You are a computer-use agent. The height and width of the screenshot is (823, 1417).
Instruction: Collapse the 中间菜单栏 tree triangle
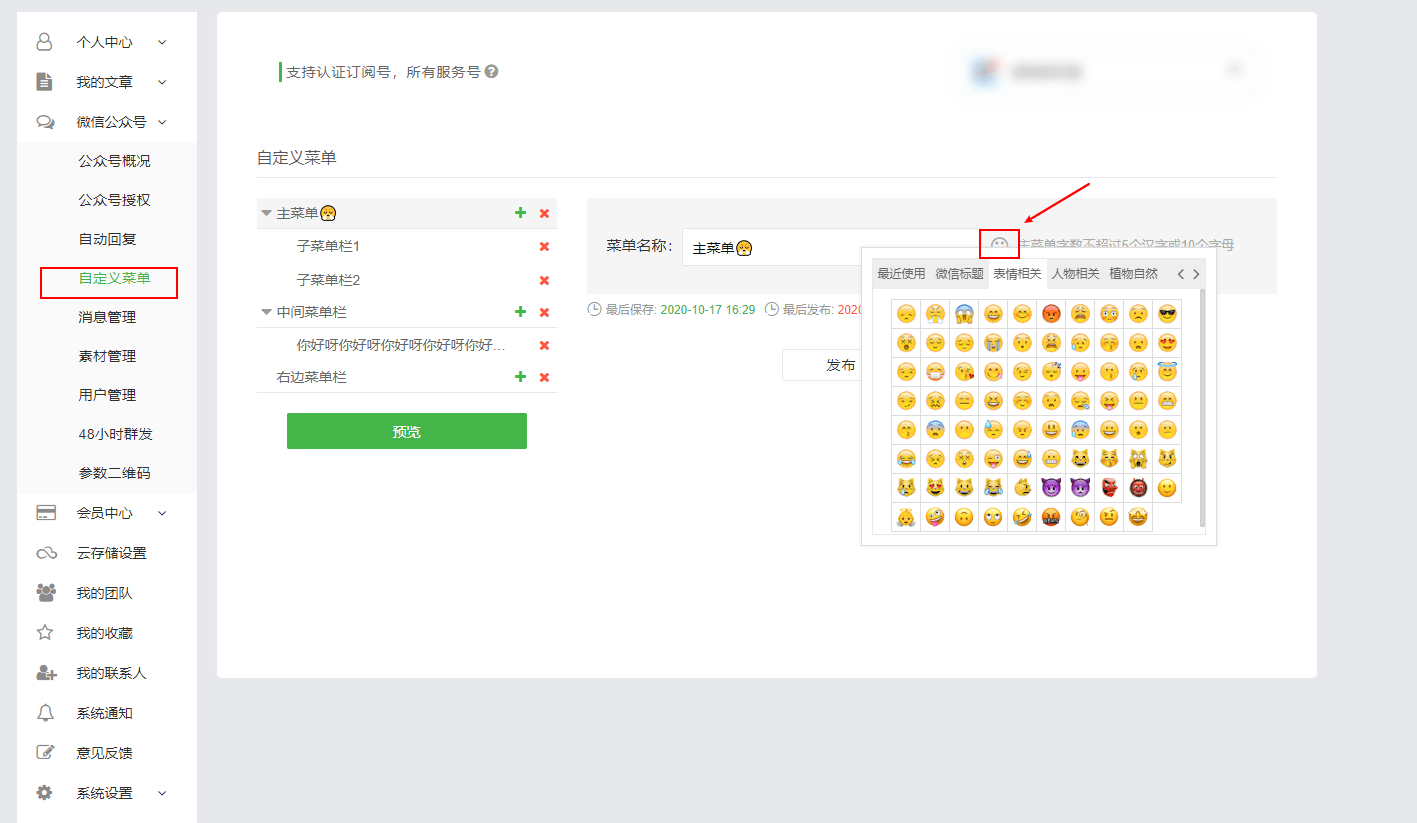click(x=266, y=312)
